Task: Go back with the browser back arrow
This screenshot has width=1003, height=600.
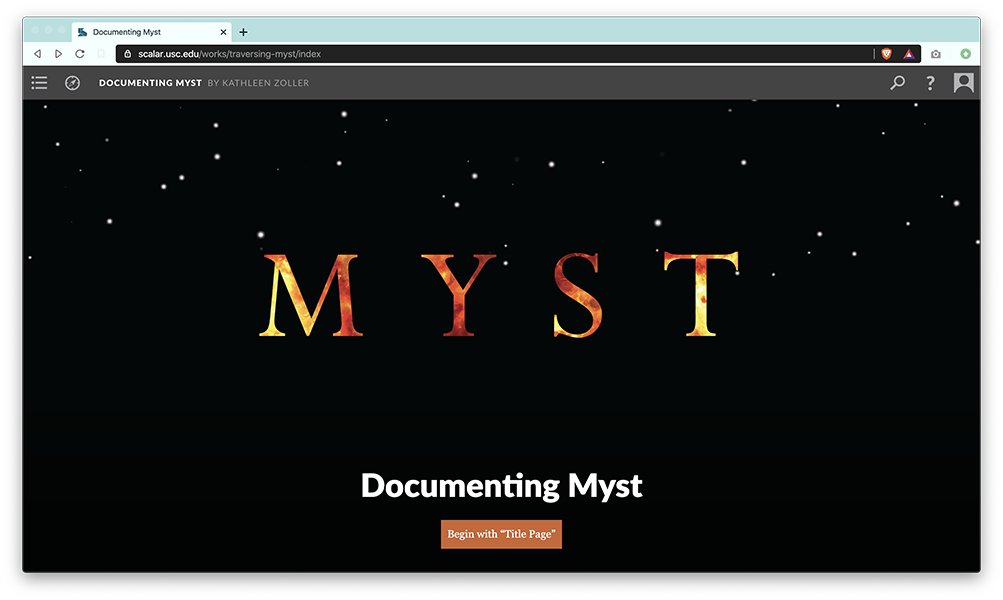Action: (x=38, y=54)
